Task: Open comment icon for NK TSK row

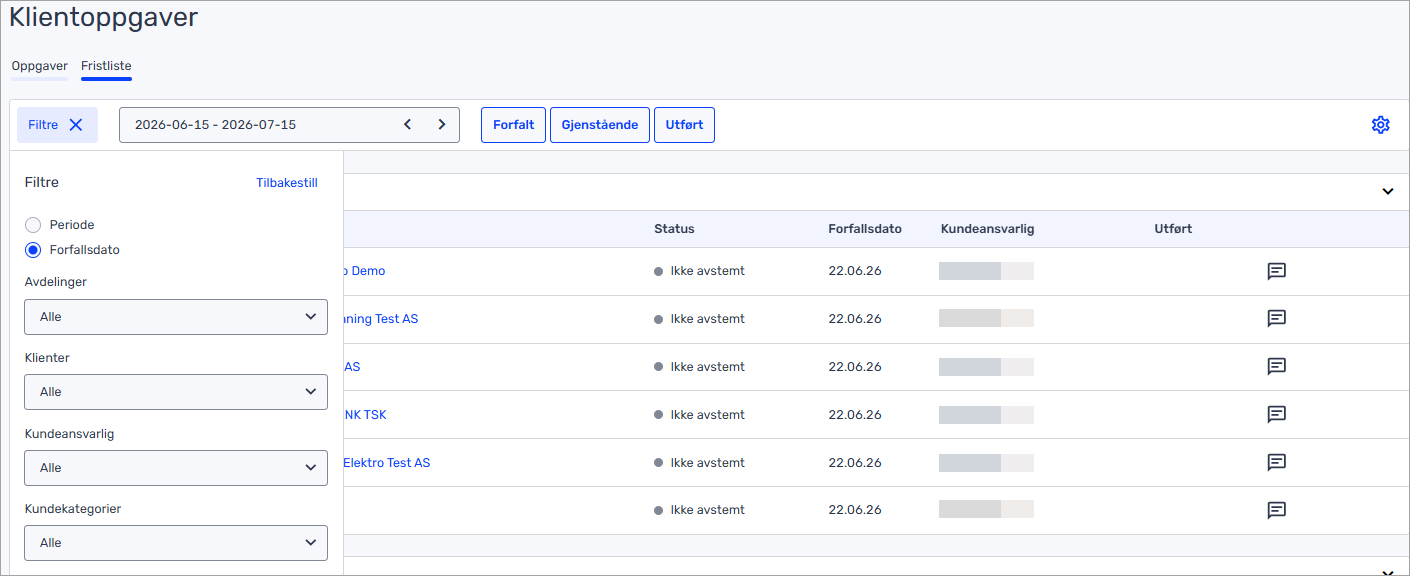Action: 1276,415
